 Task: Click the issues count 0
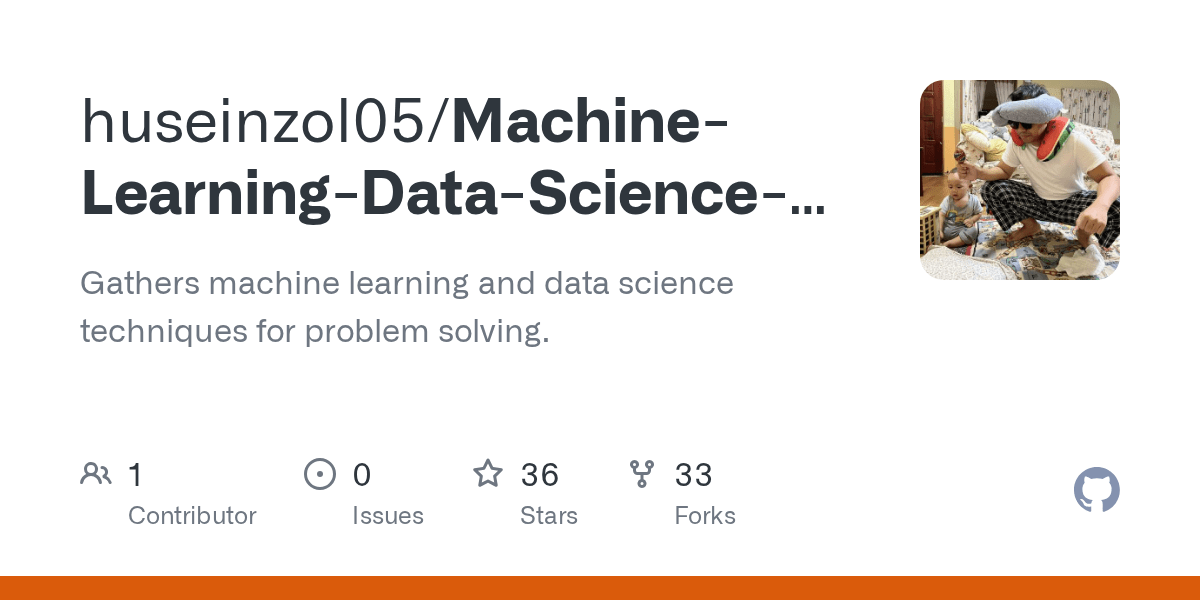362,475
